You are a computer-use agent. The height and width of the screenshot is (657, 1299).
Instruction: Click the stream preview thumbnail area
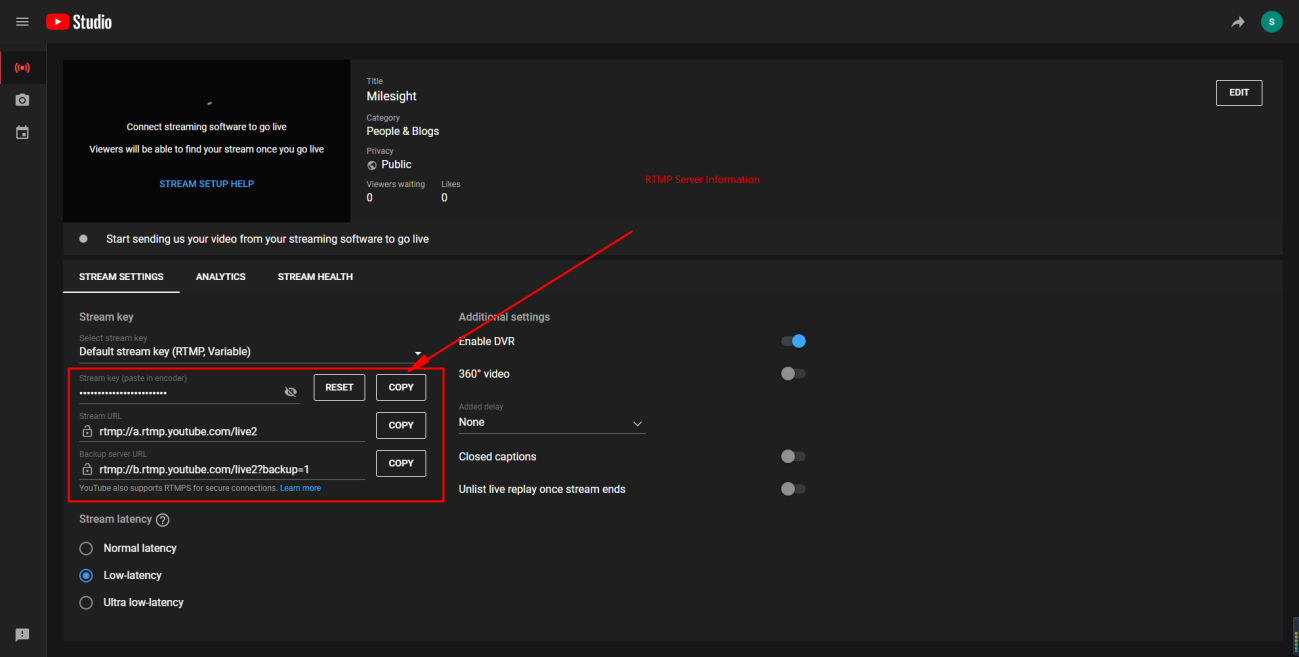(x=206, y=141)
